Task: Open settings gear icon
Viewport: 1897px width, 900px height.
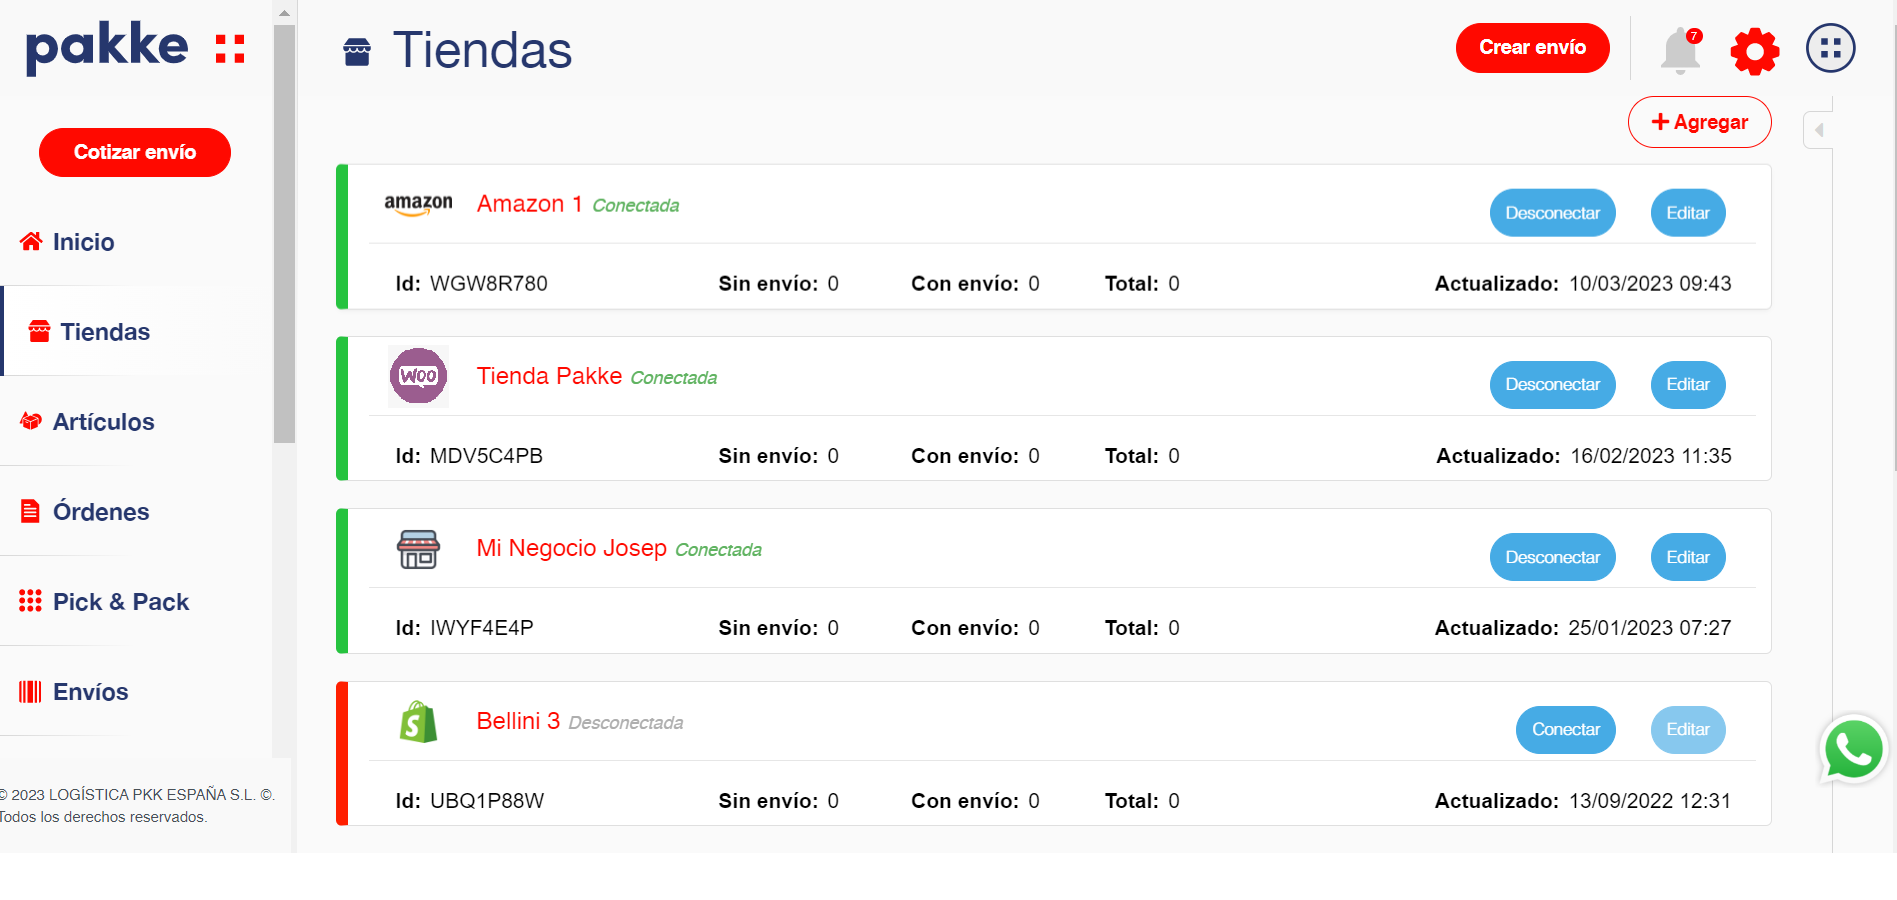Action: (1755, 51)
